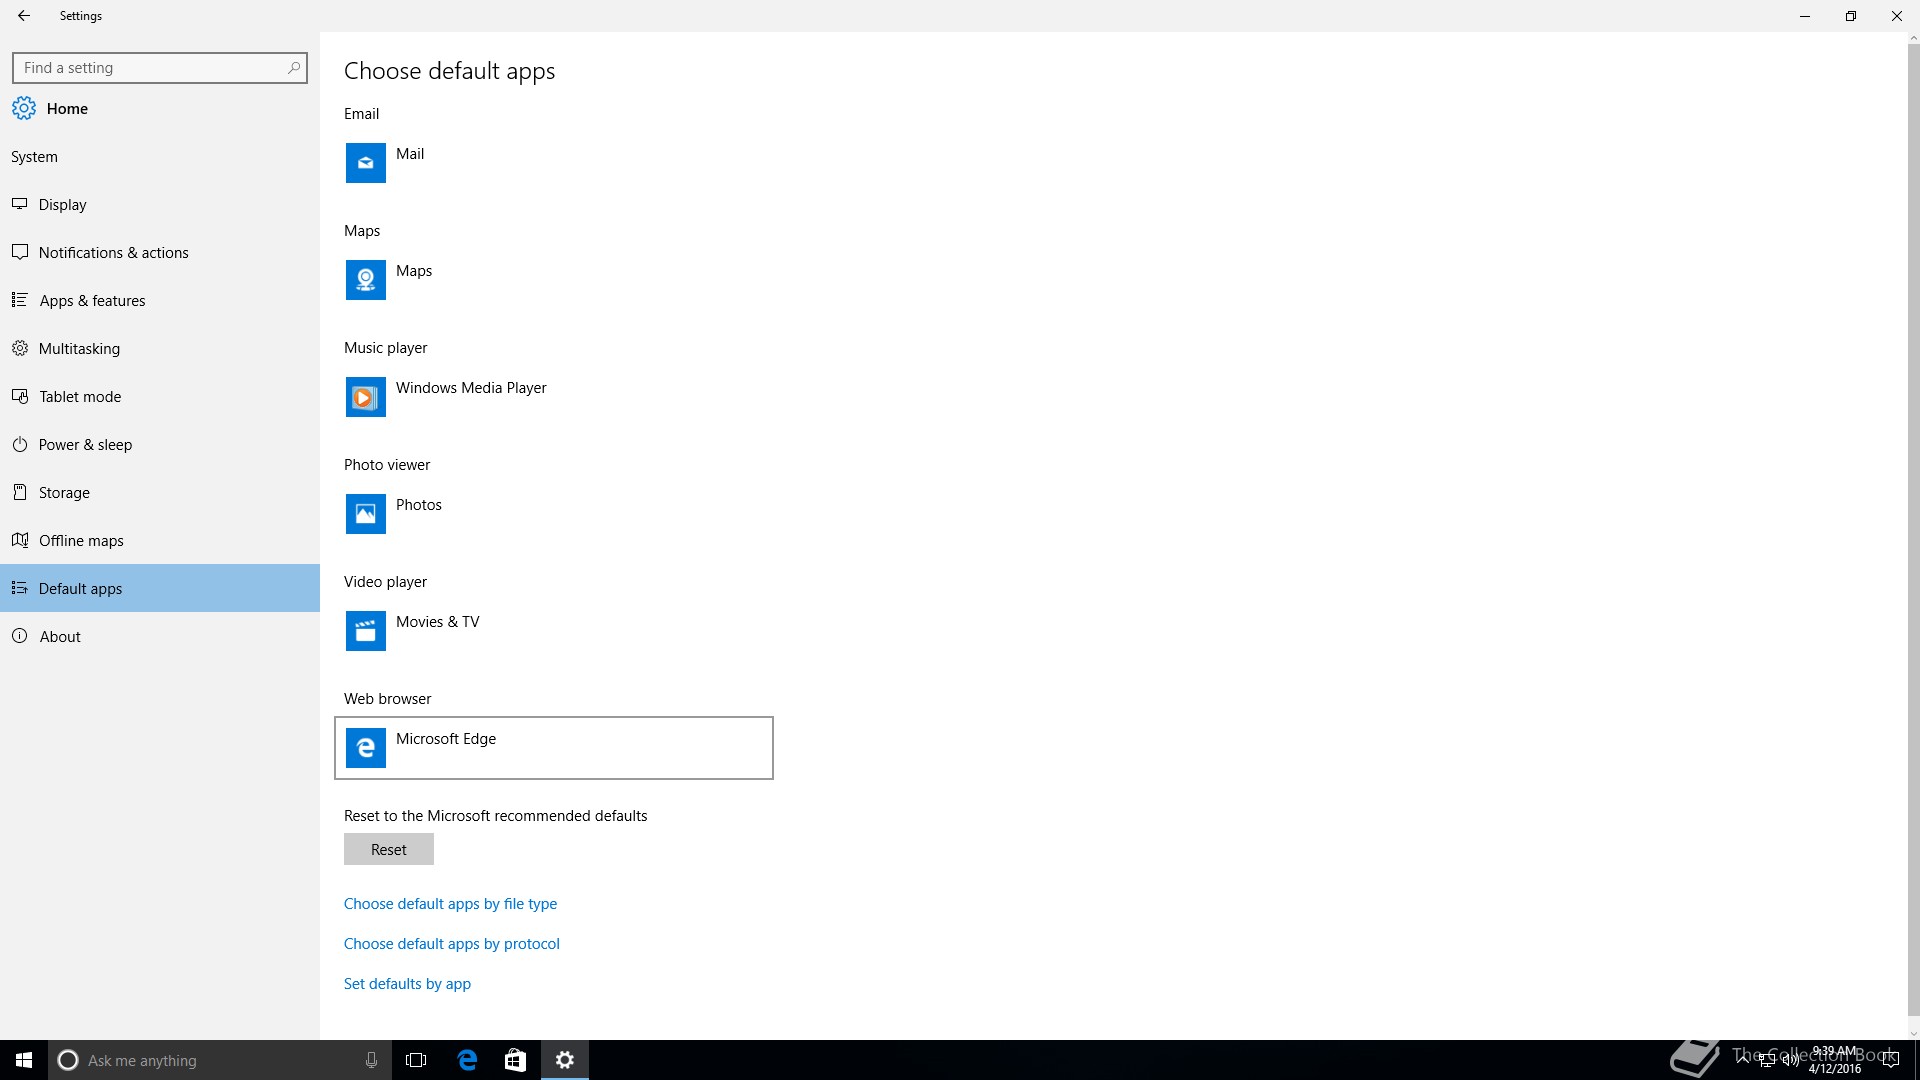Select Offline maps in sidebar
1920x1080 pixels.
click(160, 540)
